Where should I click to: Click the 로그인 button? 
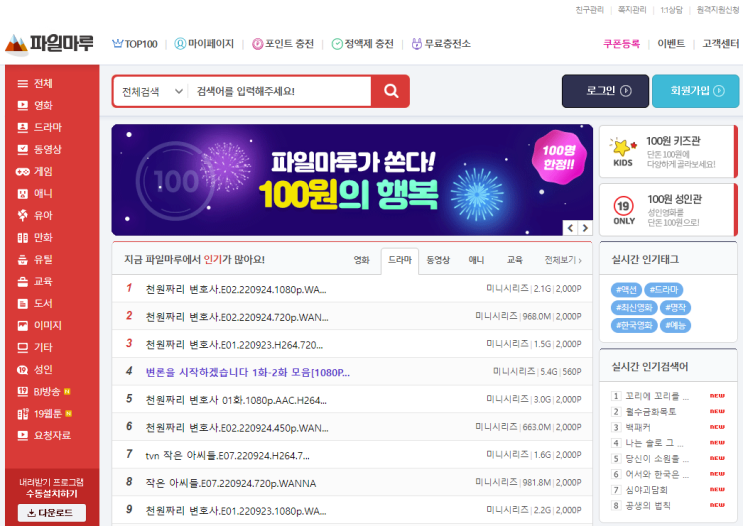tap(605, 91)
